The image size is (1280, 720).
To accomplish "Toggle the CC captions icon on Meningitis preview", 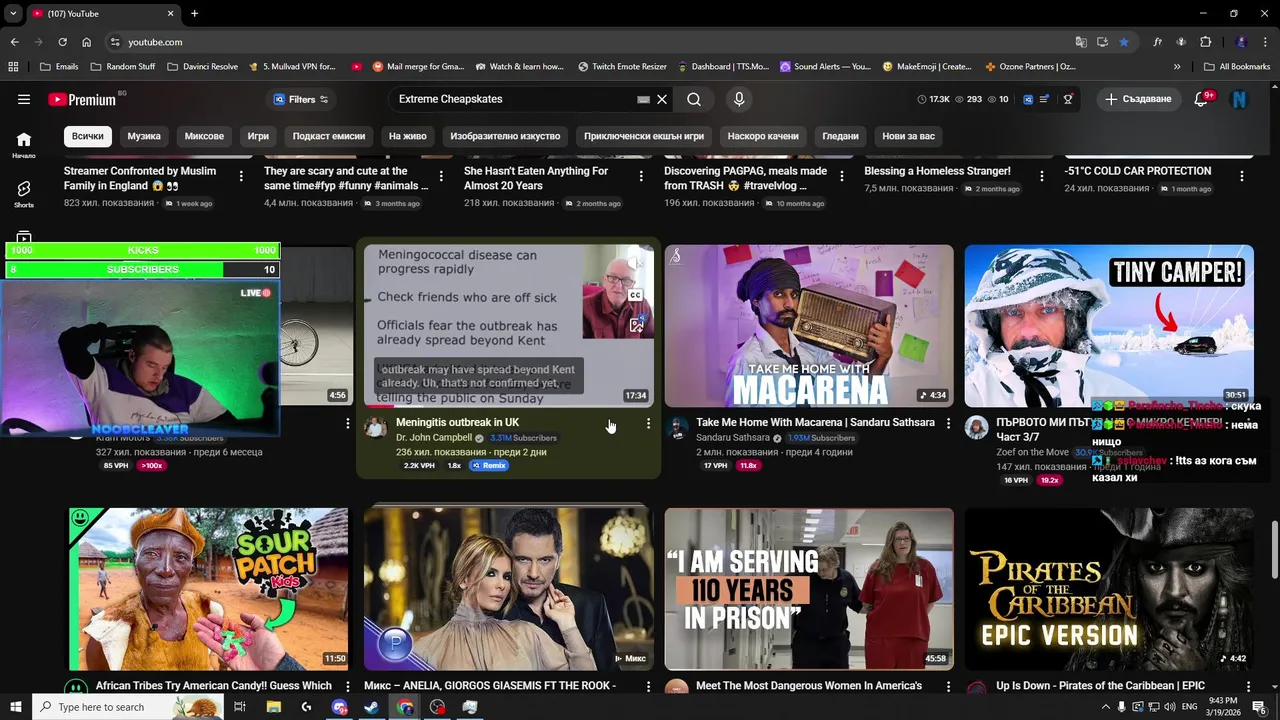I will tap(635, 295).
